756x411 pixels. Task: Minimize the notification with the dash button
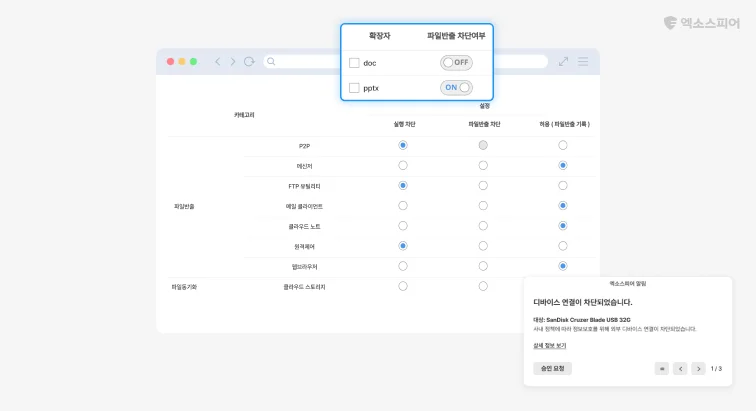(662, 369)
